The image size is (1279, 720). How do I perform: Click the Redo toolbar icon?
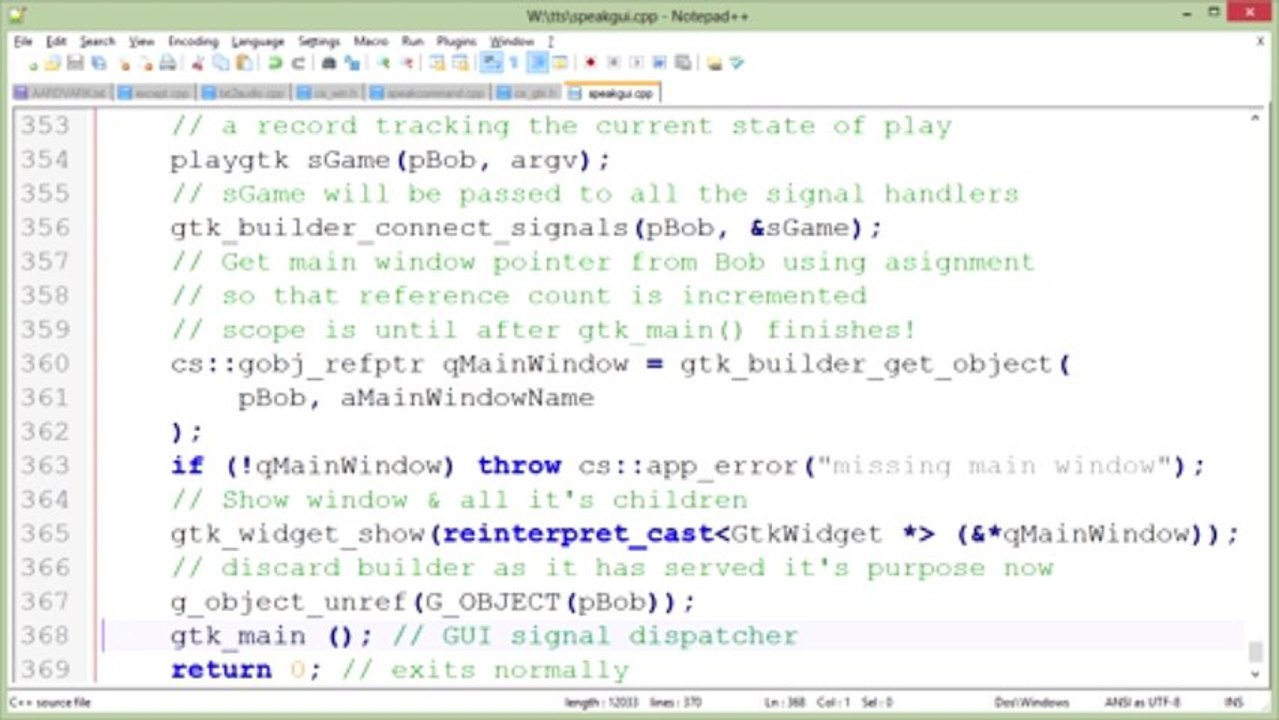[298, 63]
